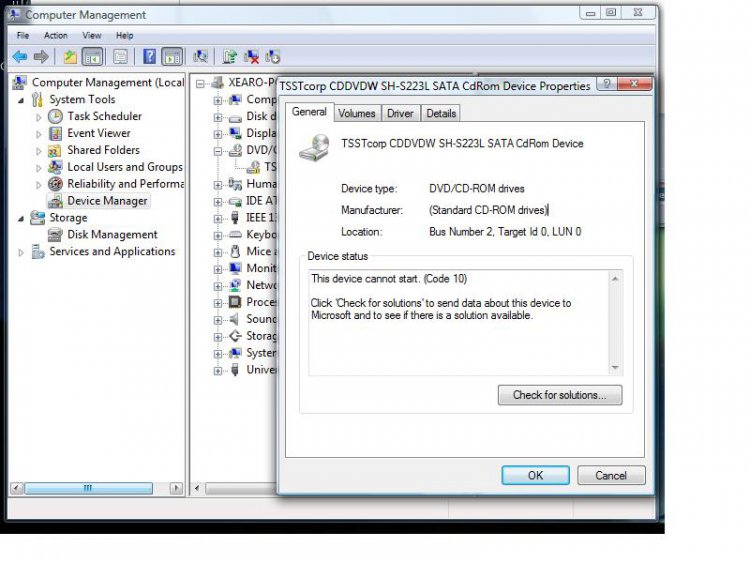The height and width of the screenshot is (563, 750).
Task: Collapse the System Tools node
Action: [21, 100]
